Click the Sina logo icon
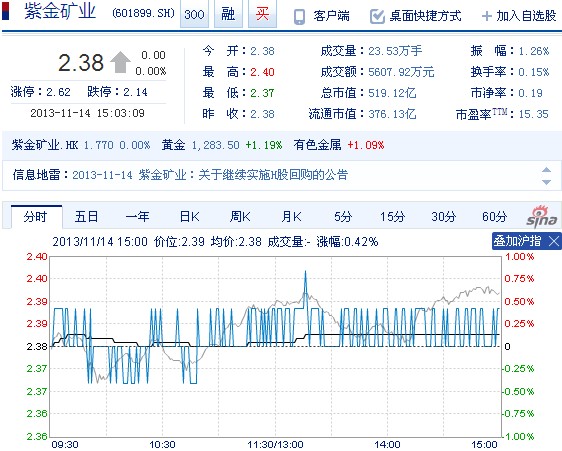The height and width of the screenshot is (451, 562). coord(541,217)
